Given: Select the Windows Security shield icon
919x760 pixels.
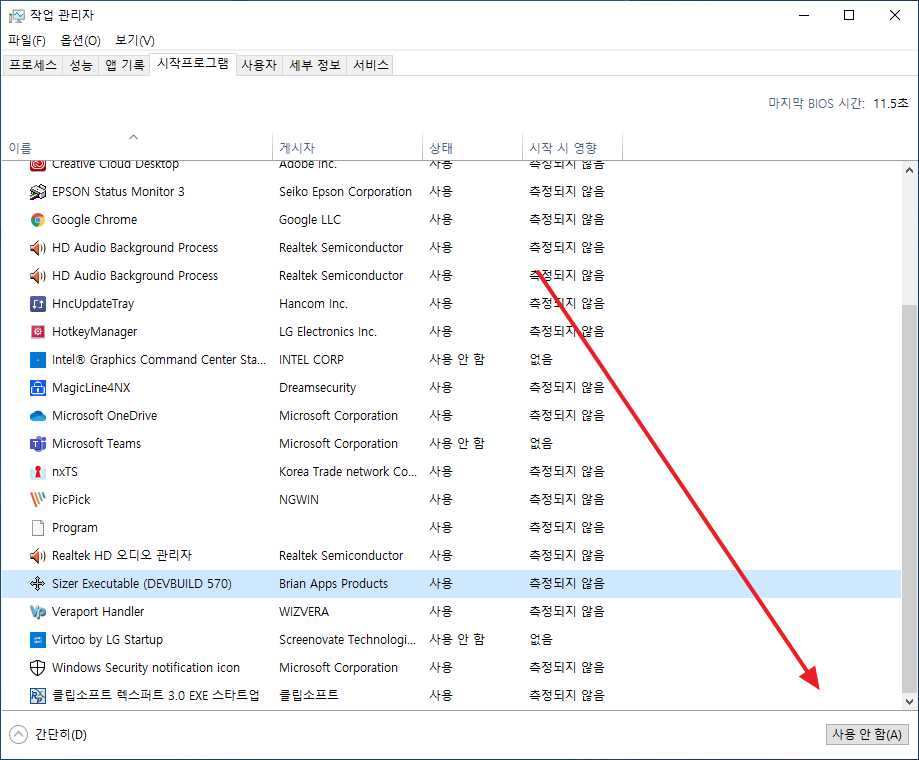Looking at the screenshot, I should [38, 667].
